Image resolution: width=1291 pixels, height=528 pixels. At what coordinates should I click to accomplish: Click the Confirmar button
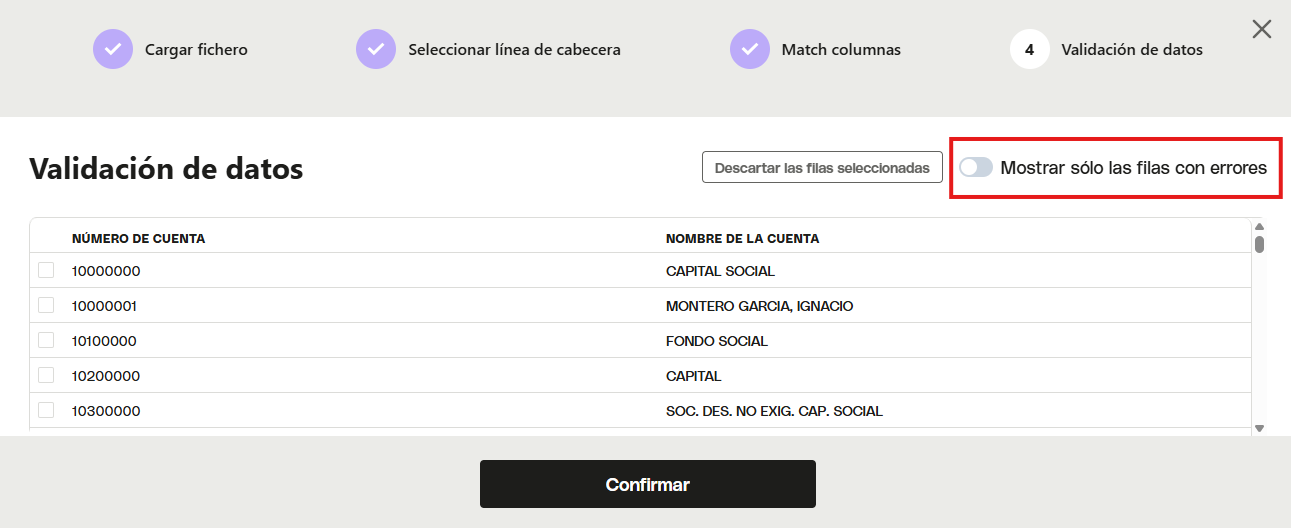[x=648, y=484]
